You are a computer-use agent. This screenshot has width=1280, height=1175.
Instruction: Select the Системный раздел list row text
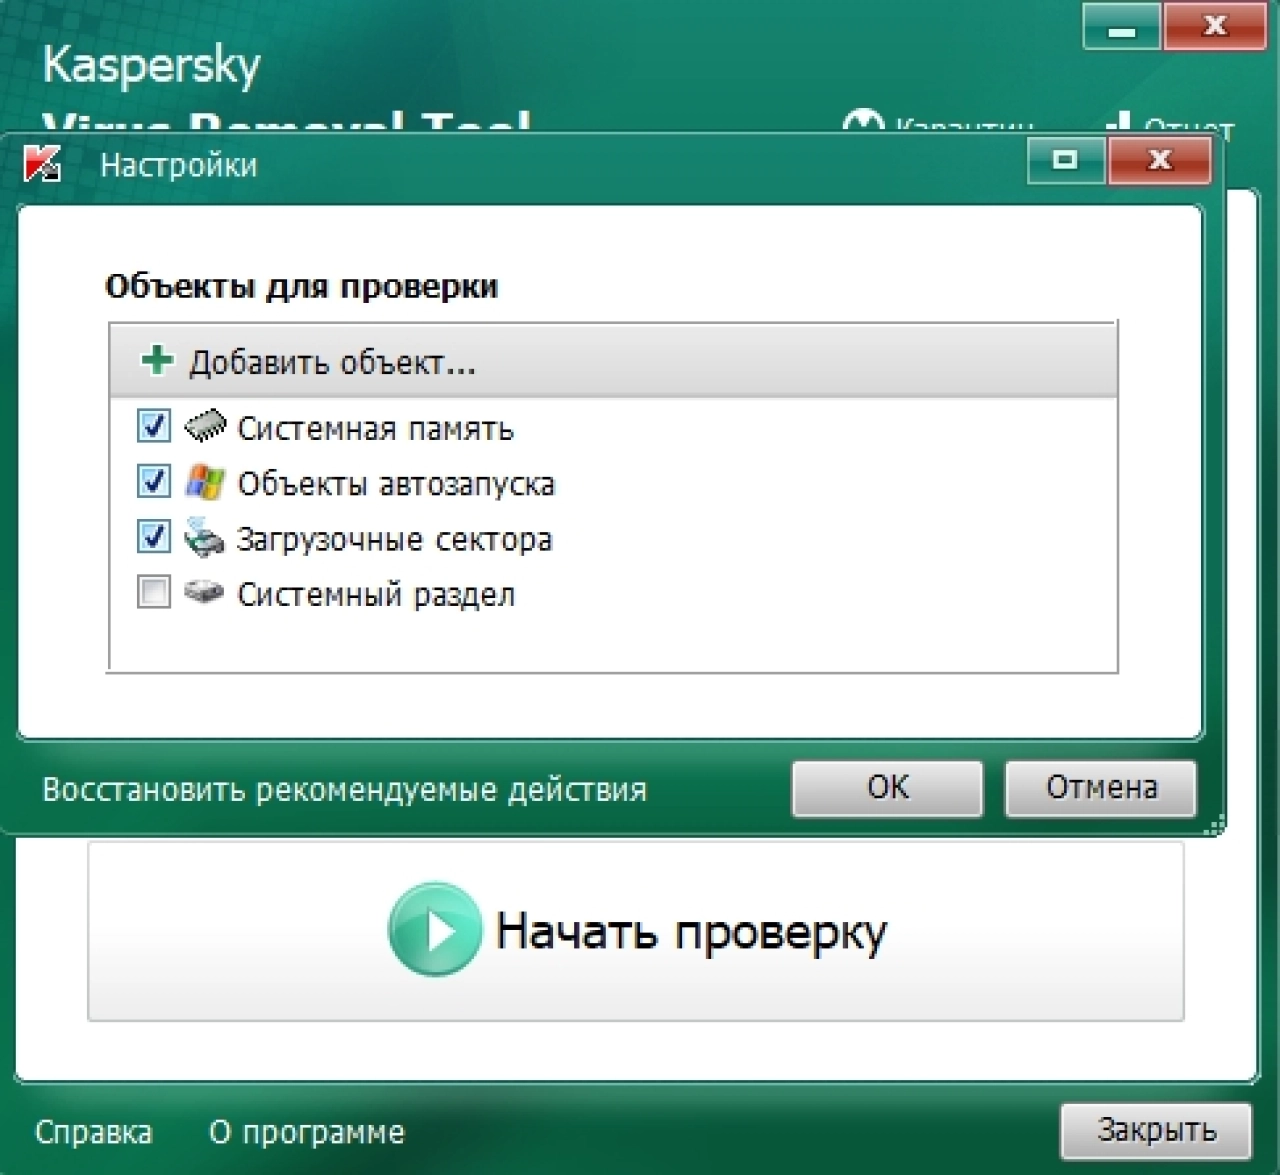click(376, 595)
